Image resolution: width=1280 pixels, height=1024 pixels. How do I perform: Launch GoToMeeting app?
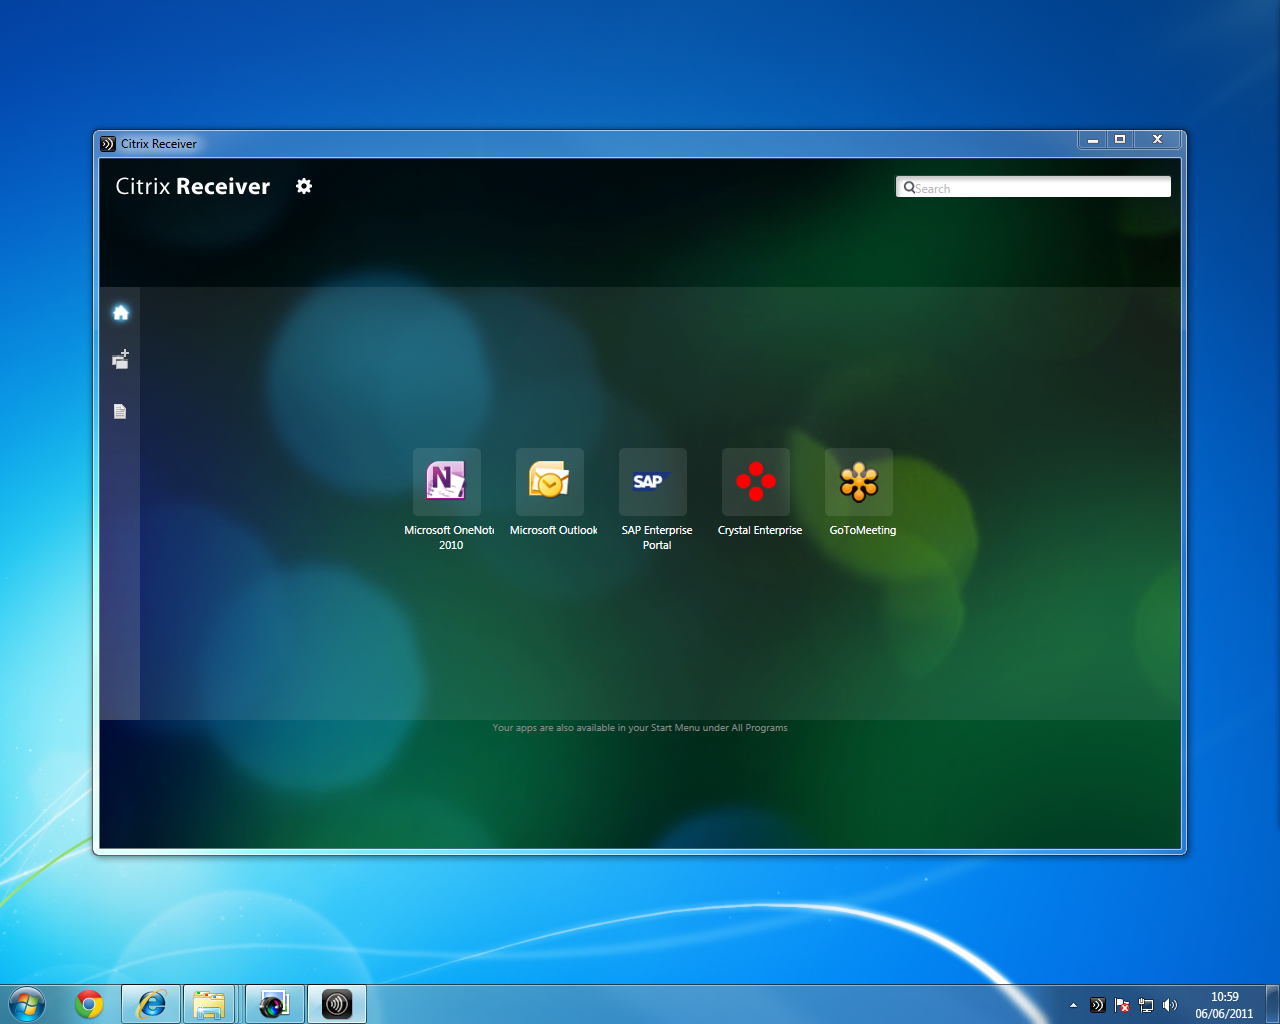(859, 482)
